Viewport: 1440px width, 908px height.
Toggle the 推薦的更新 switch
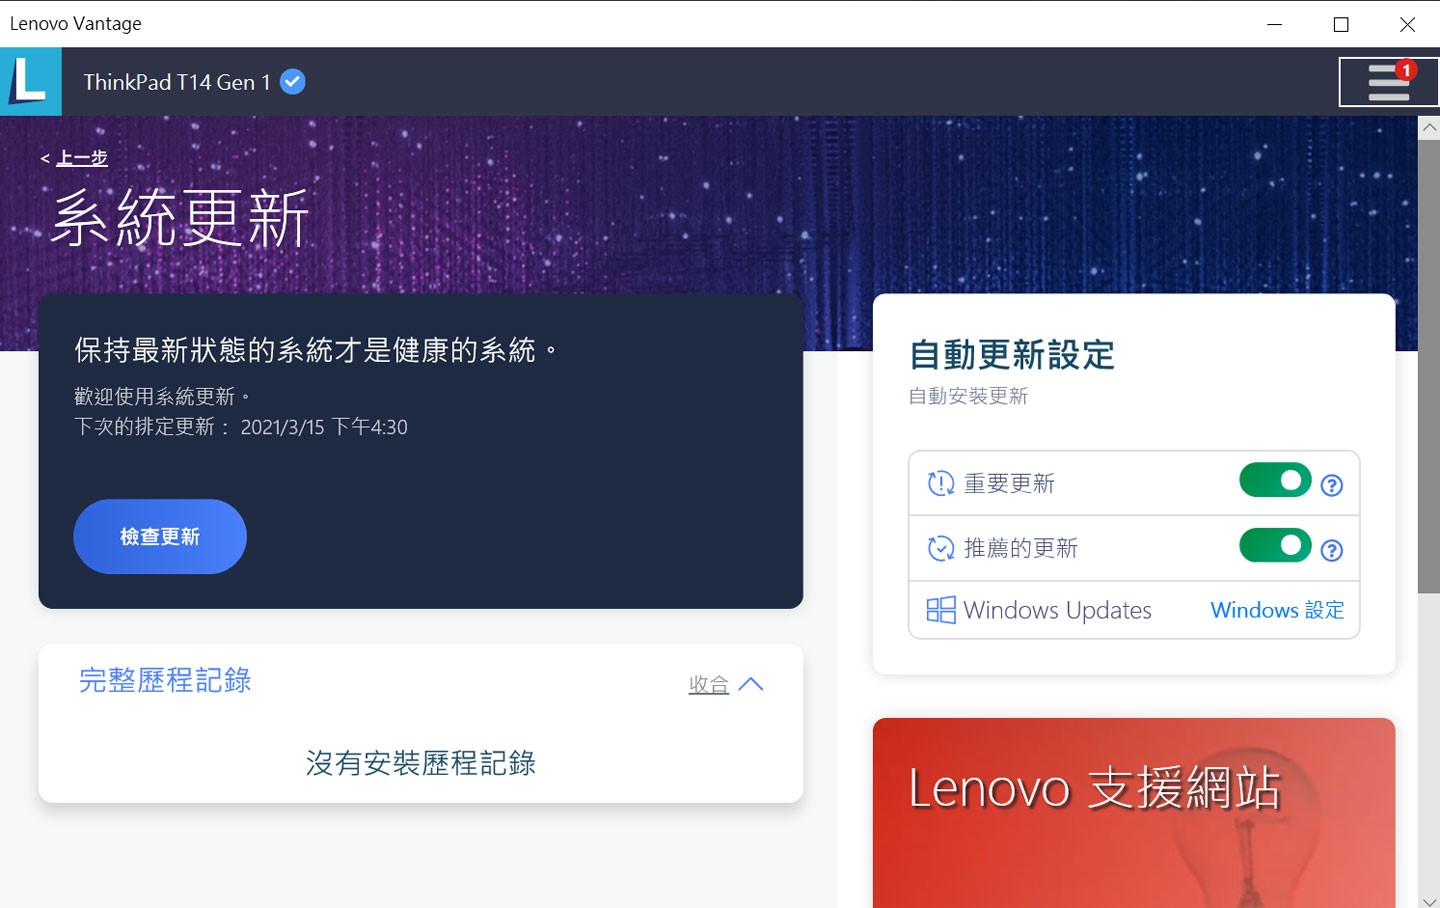coord(1275,545)
